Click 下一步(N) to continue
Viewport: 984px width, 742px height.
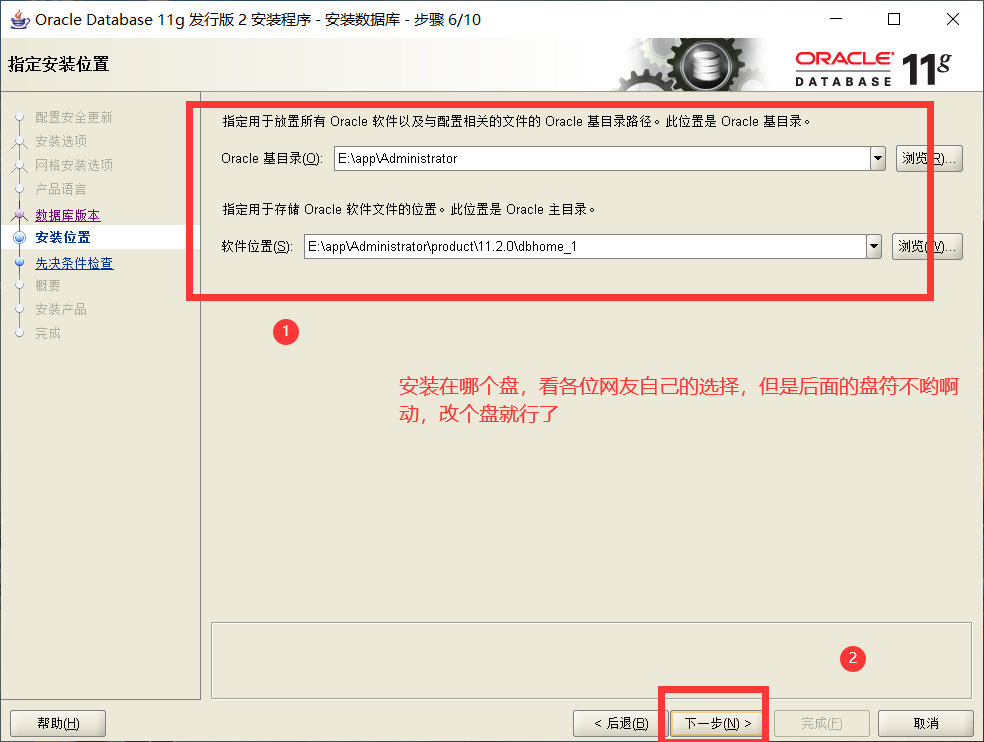(717, 724)
